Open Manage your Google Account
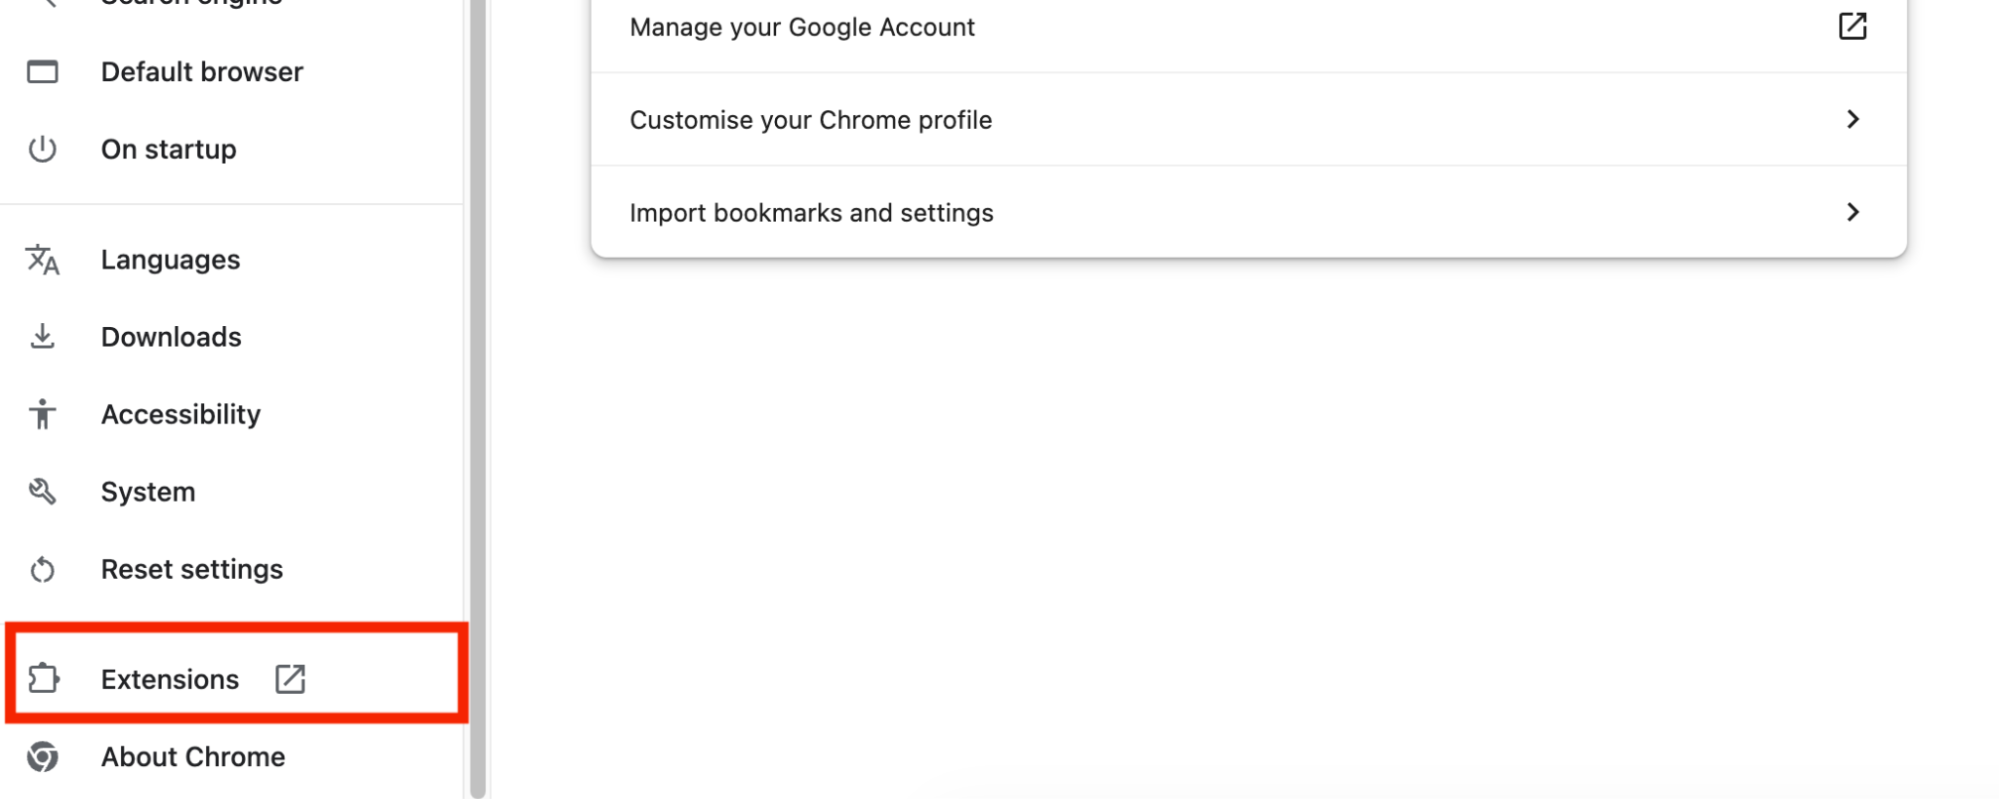 pos(802,27)
